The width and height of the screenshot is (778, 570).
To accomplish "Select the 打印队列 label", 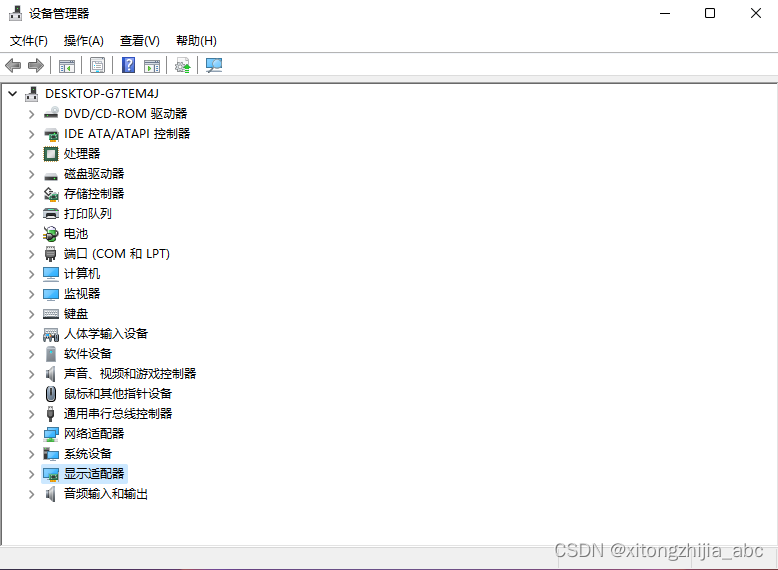I will click(x=88, y=214).
